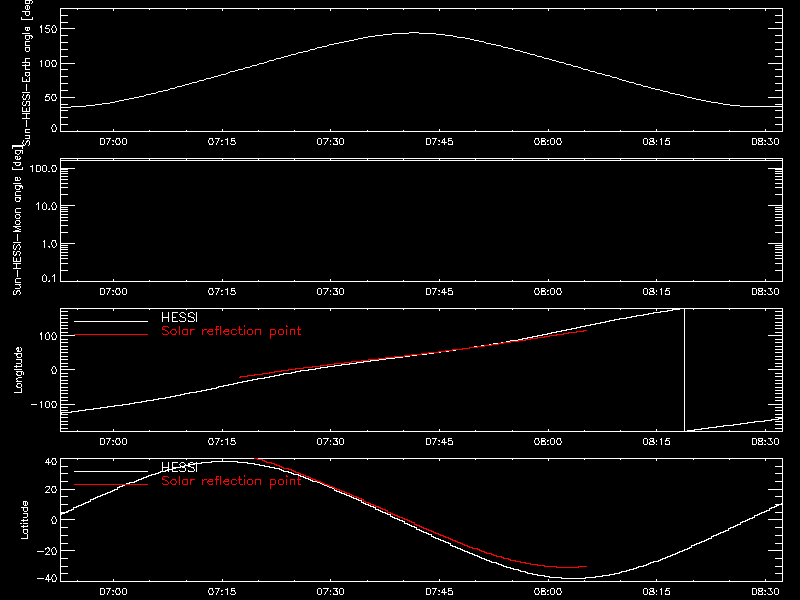Click the 20 tick label on Latitude plot
Viewport: 800px width, 600px height.
tap(51, 490)
